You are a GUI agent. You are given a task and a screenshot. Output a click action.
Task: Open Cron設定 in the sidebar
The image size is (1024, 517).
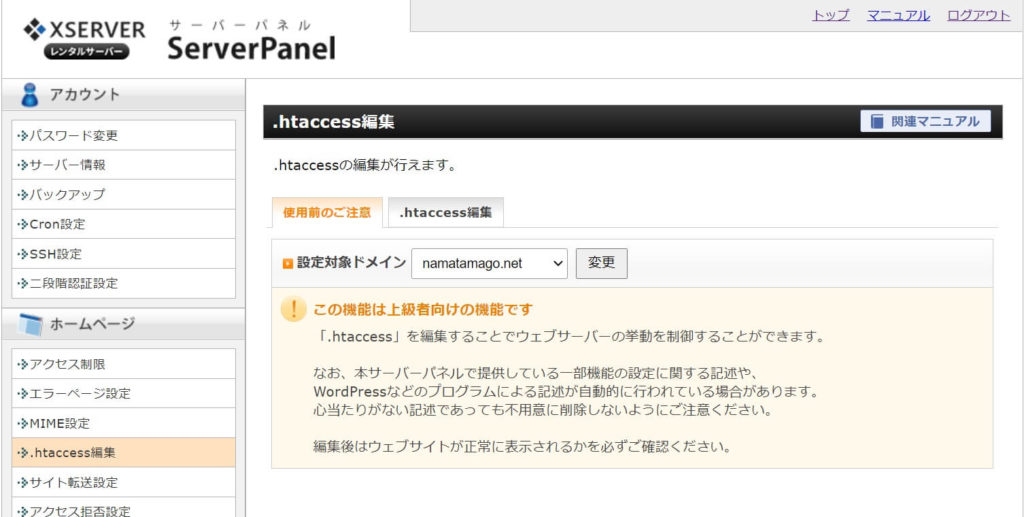tap(123, 224)
